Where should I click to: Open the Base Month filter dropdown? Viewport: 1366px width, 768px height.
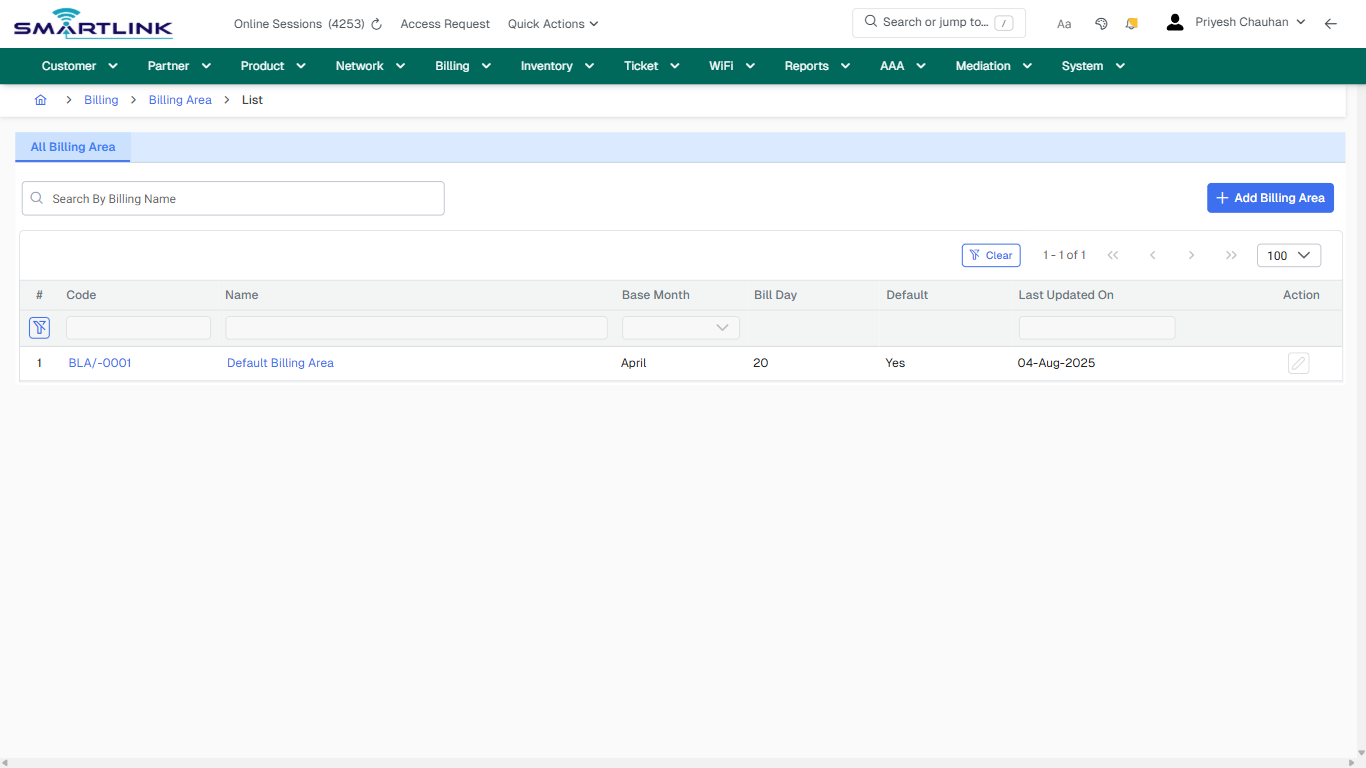pyautogui.click(x=680, y=327)
